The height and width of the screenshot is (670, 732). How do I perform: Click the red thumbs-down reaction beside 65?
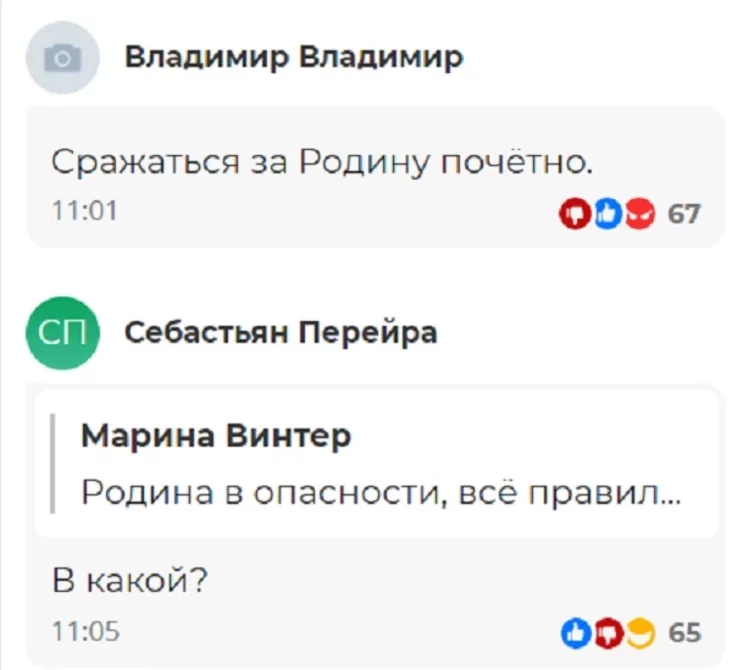point(608,633)
